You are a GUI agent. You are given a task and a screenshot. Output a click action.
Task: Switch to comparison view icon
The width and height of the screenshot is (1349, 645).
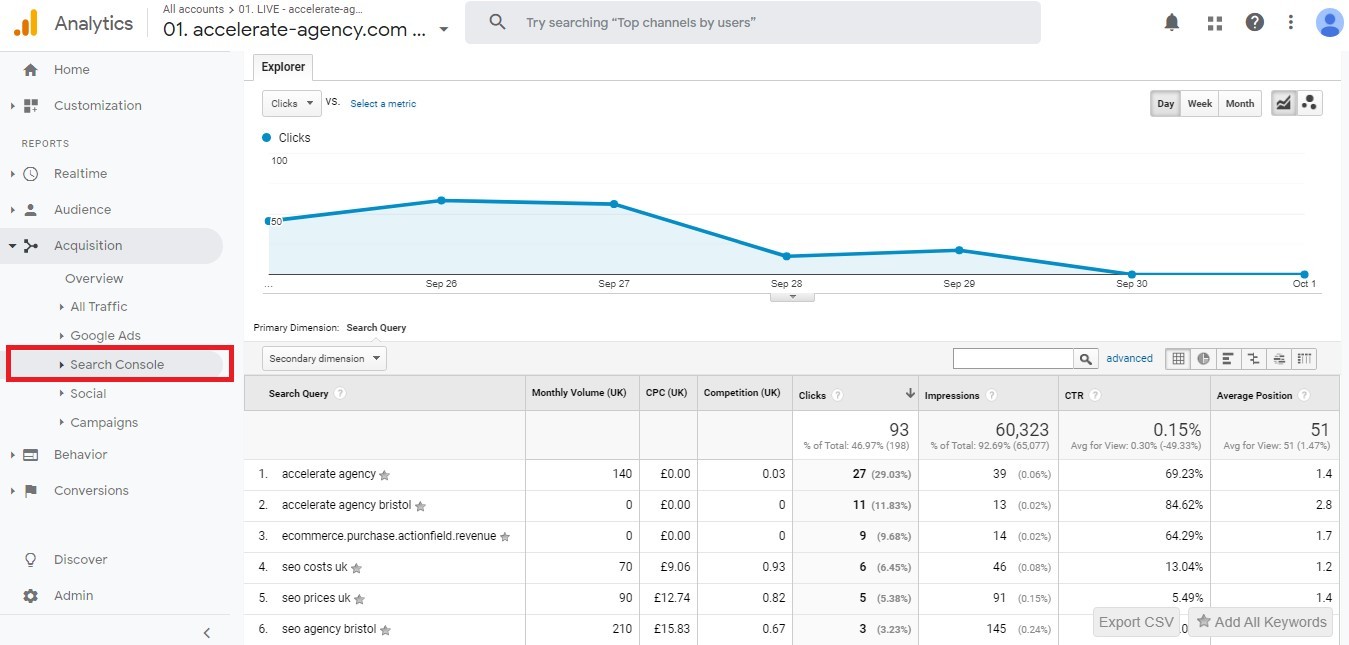[x=1253, y=358]
